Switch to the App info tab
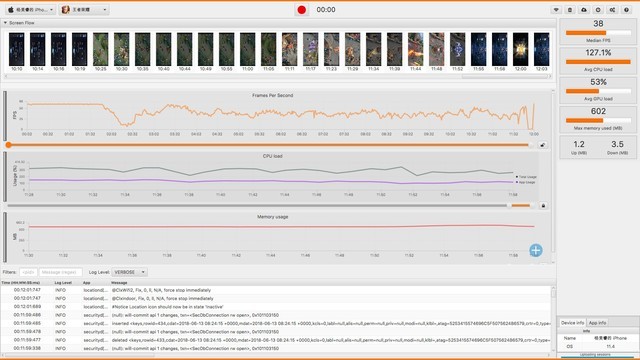 598,322
